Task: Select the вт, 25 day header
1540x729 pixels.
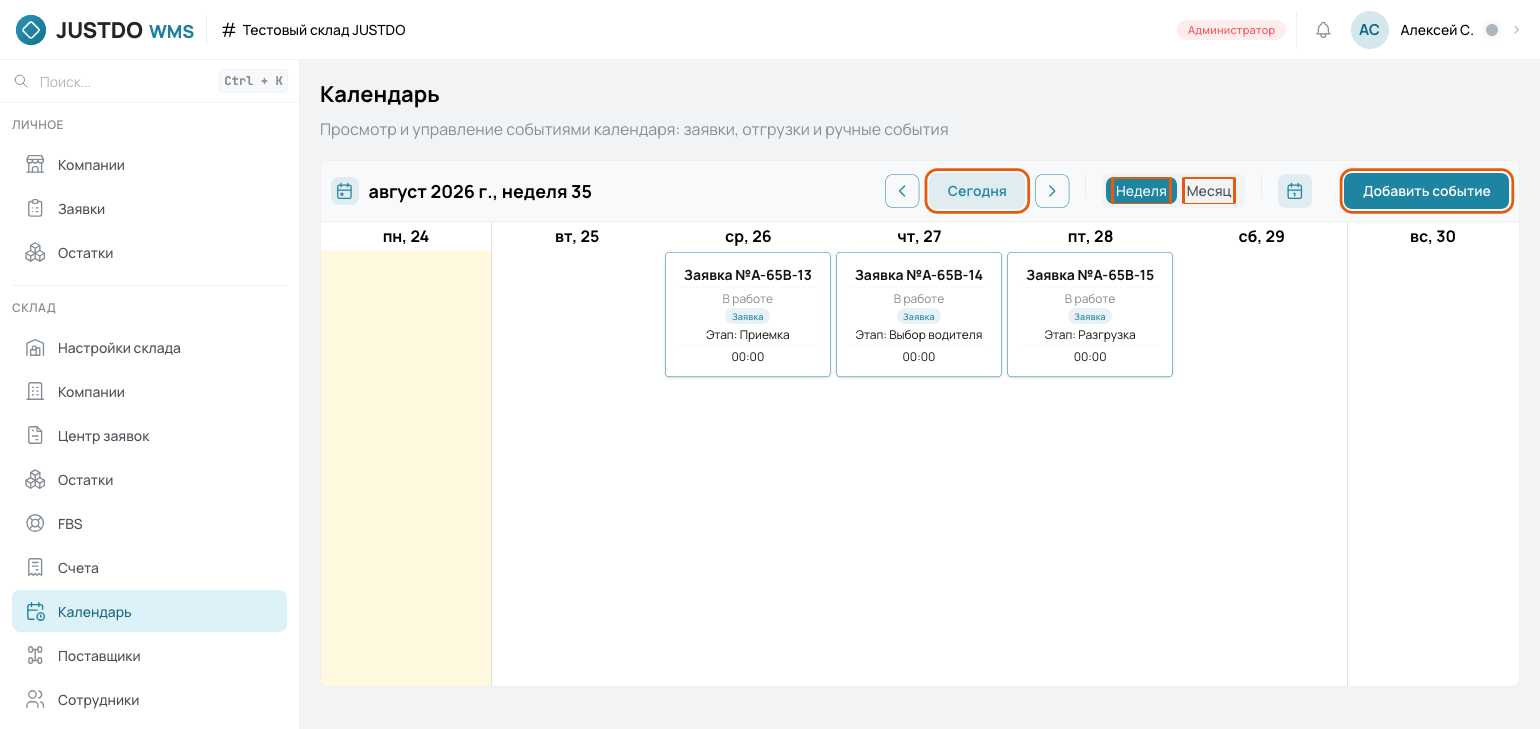Action: (577, 237)
